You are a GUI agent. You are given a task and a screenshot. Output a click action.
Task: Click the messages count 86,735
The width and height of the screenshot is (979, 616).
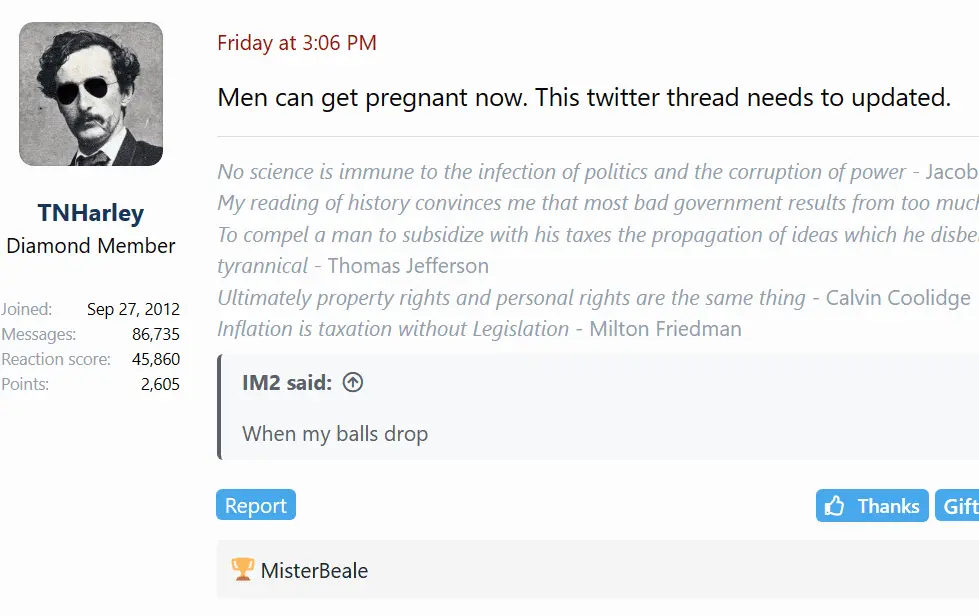[x=156, y=334]
